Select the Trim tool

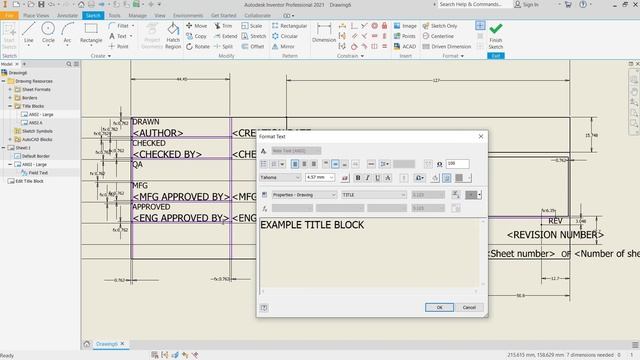[223, 26]
